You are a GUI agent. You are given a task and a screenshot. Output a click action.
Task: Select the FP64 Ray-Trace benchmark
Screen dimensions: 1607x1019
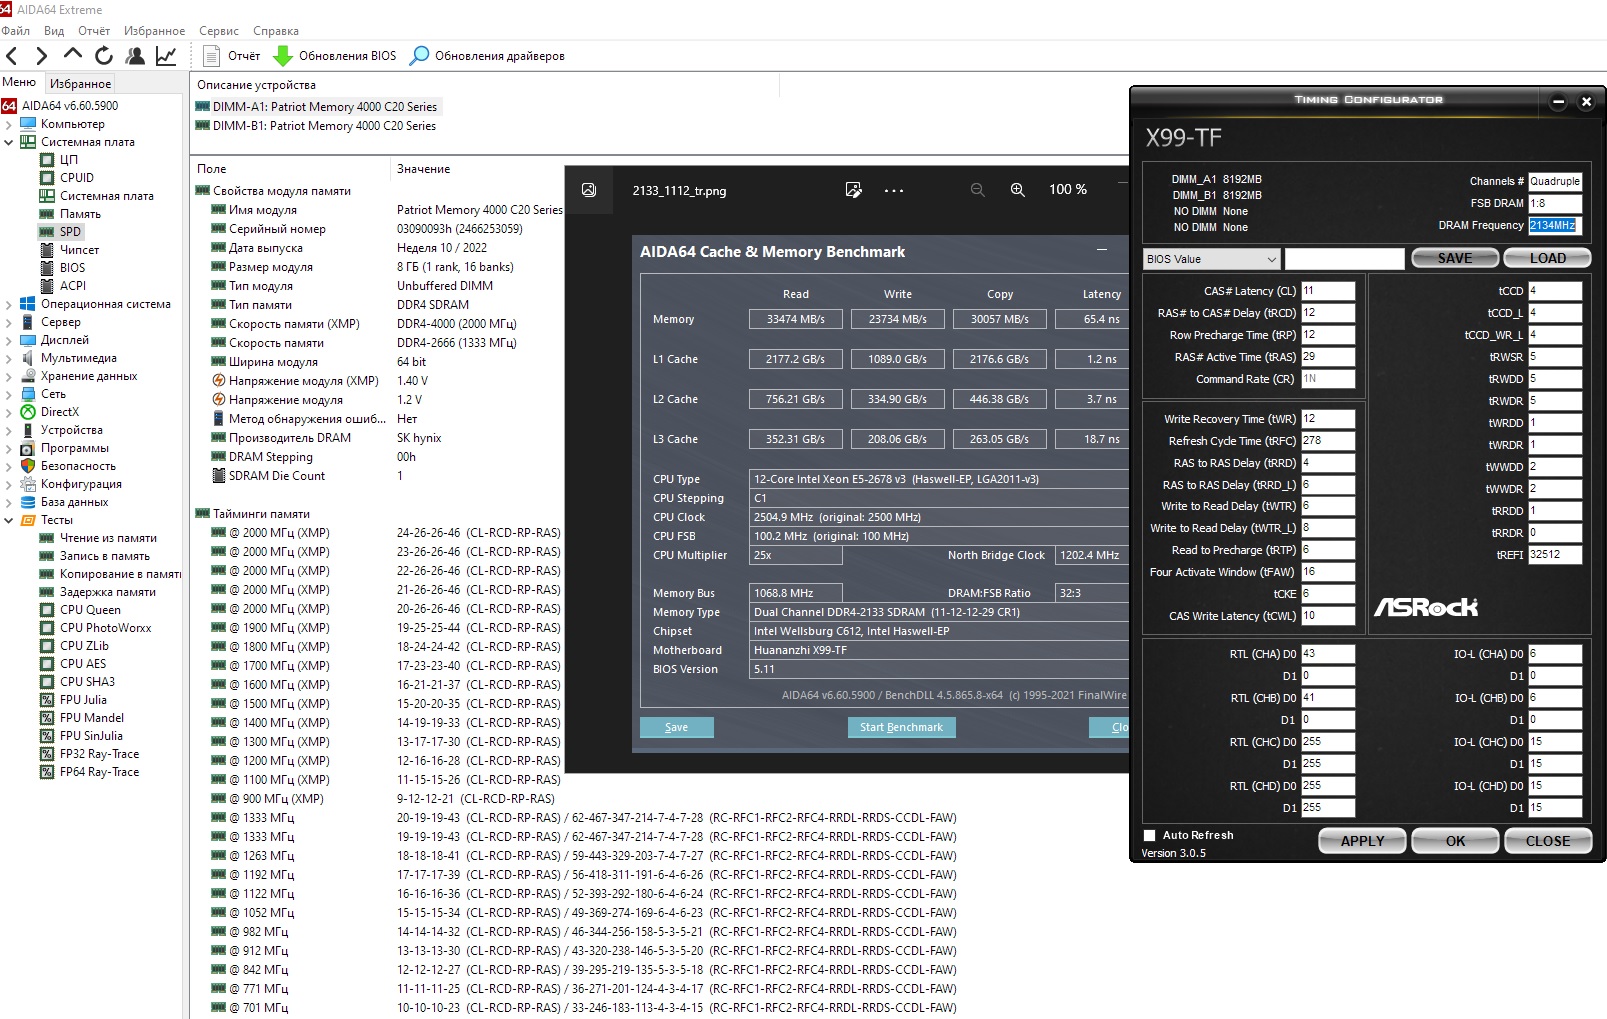point(99,772)
